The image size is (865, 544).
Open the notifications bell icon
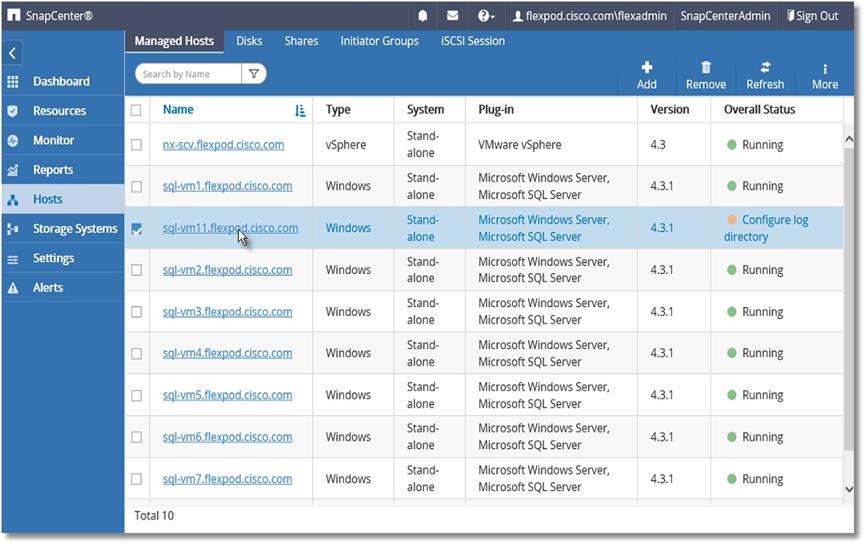click(x=423, y=16)
